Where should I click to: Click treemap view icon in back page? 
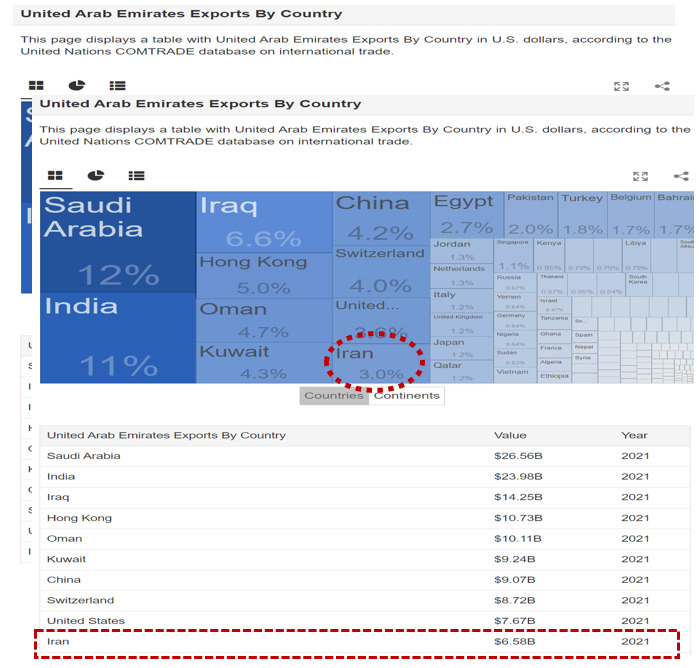coord(36,85)
